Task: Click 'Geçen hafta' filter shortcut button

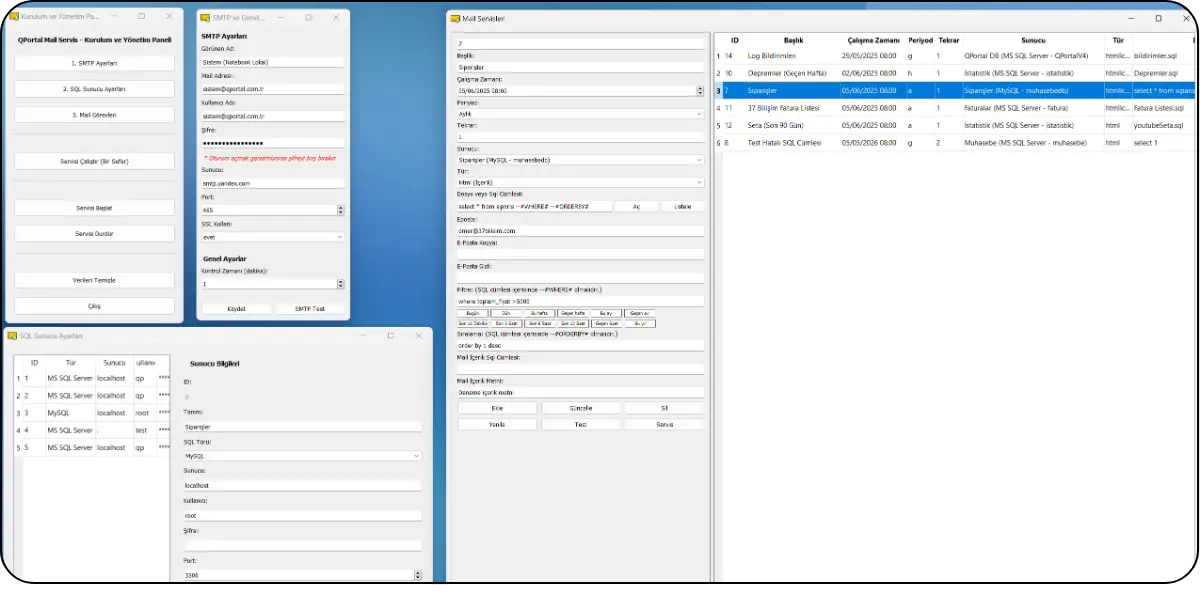Action: 573,313
